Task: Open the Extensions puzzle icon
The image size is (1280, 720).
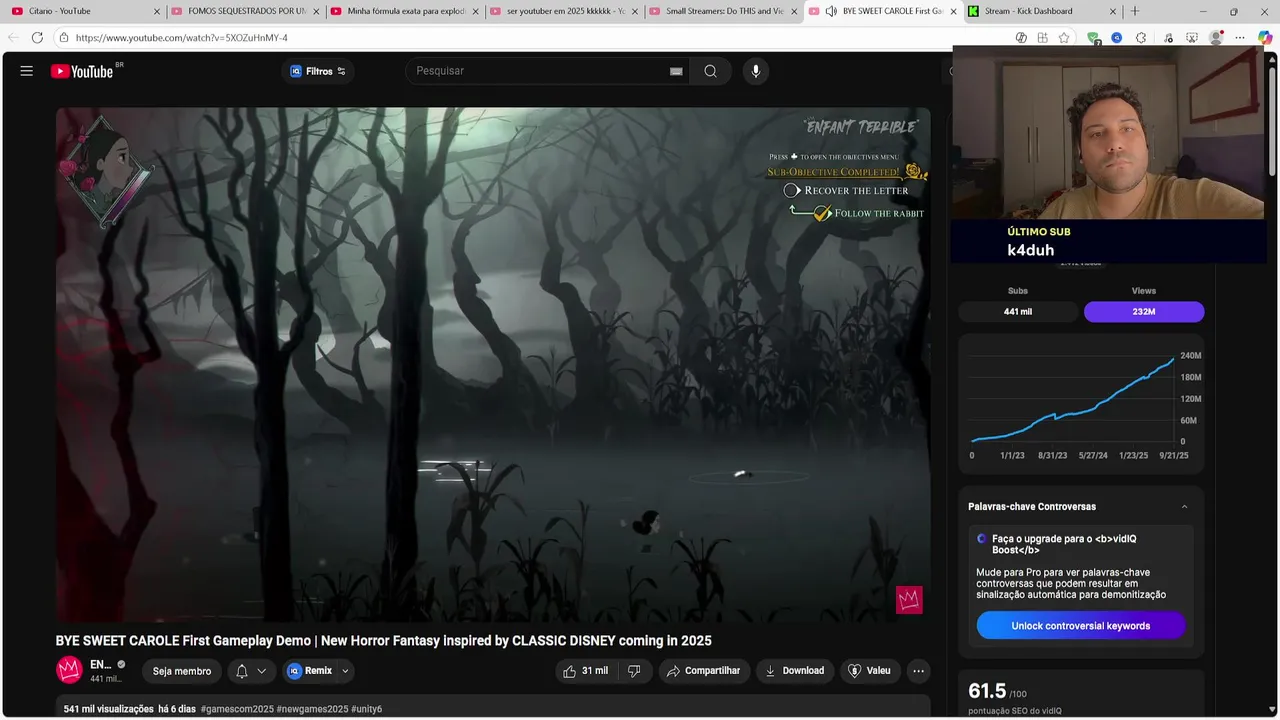Action: [x=1141, y=37]
